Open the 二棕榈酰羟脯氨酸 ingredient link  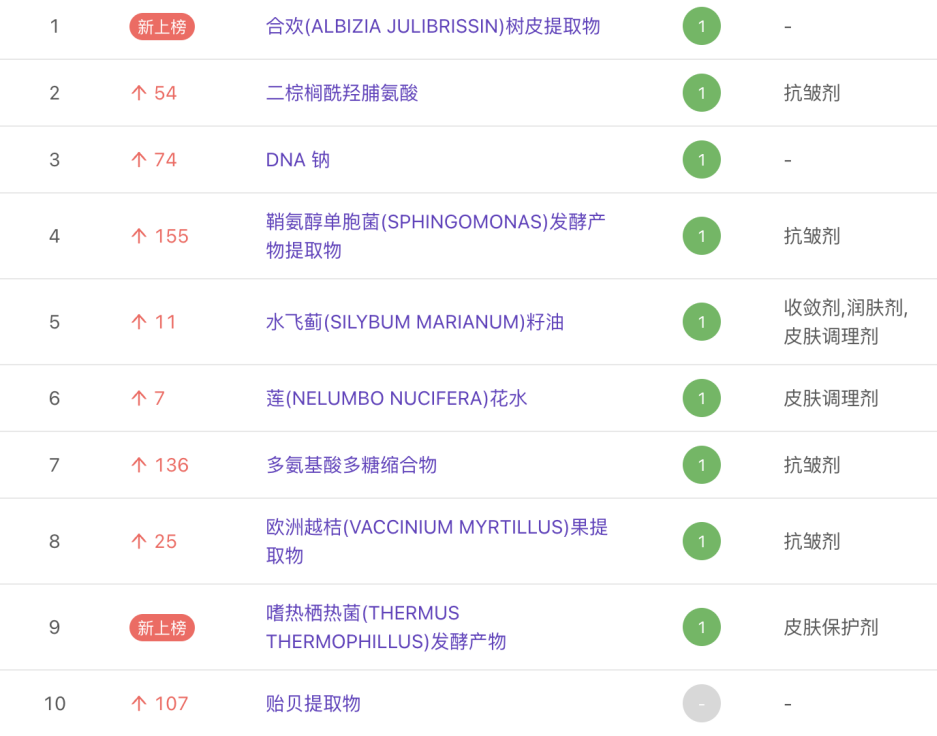coord(342,93)
